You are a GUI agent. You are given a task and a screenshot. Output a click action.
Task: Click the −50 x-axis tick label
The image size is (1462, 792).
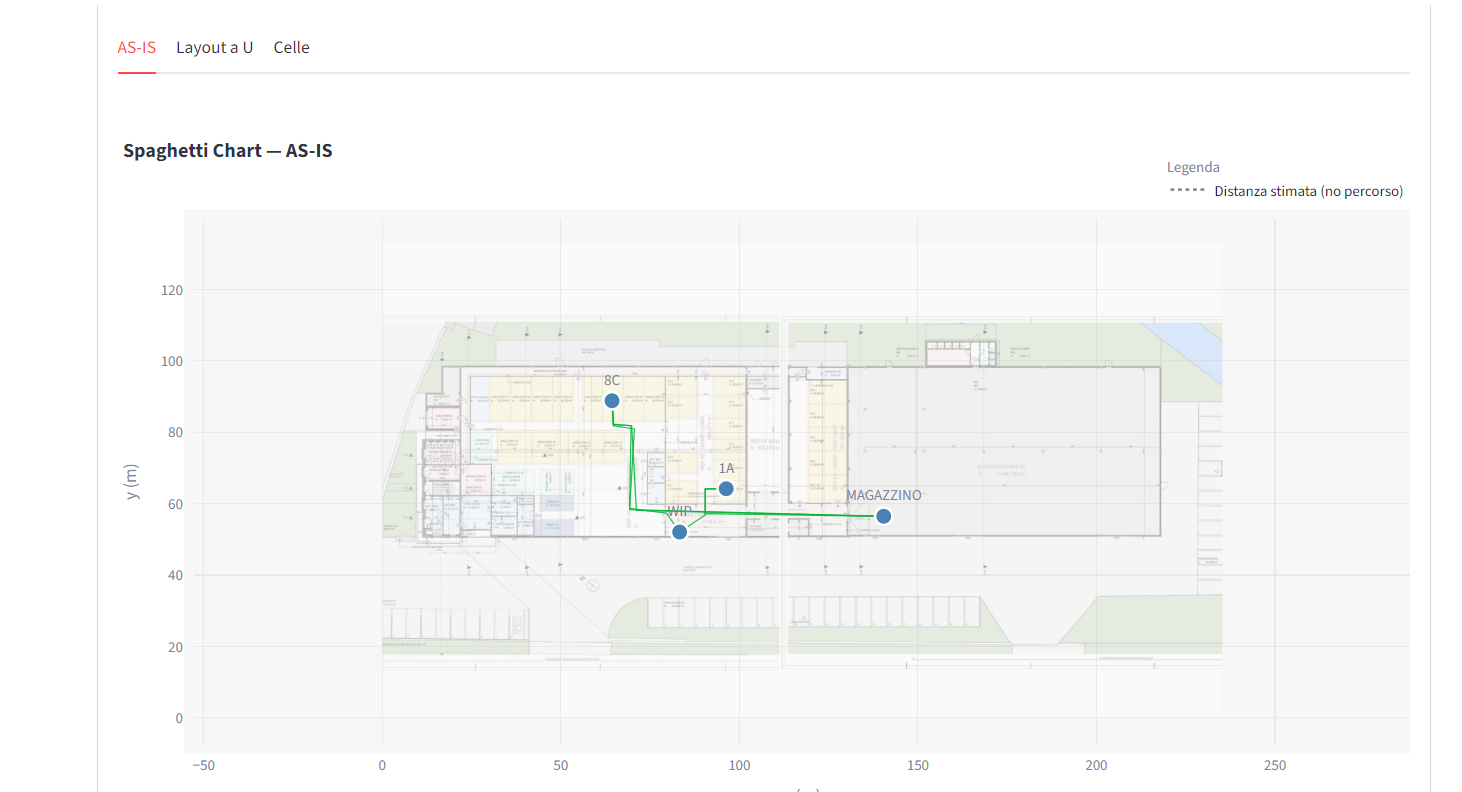[x=204, y=766]
